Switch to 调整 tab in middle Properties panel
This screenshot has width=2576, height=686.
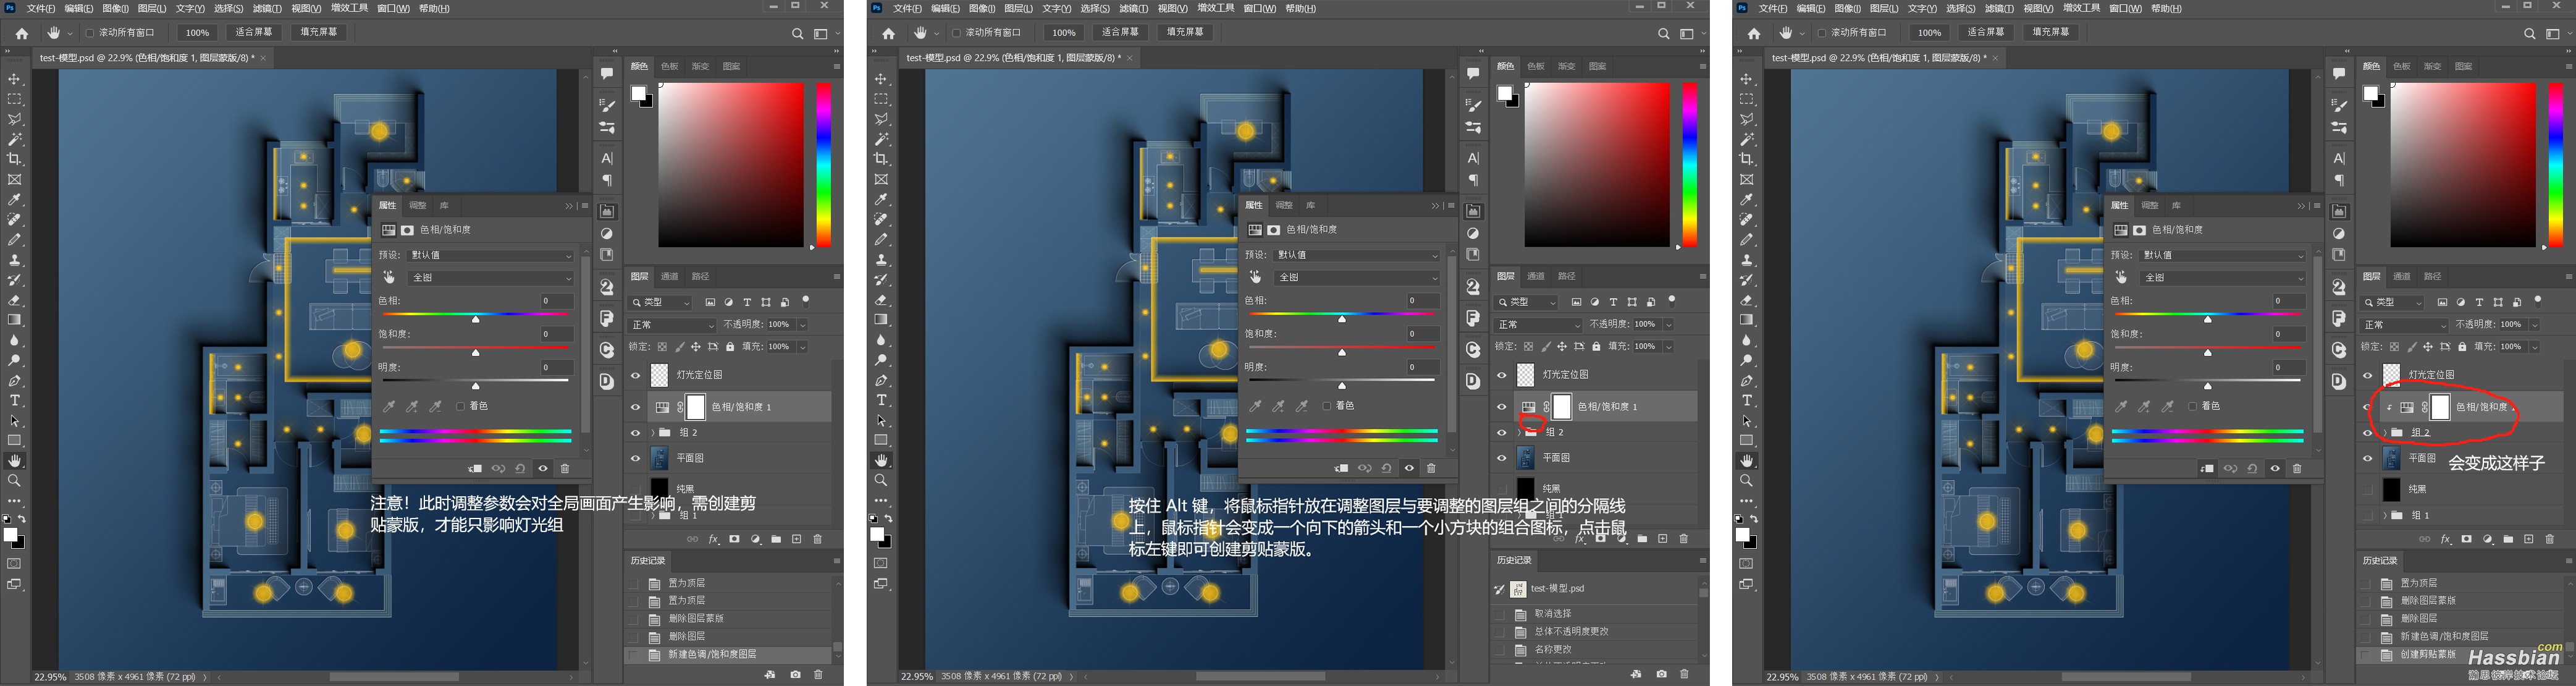coord(1284,205)
